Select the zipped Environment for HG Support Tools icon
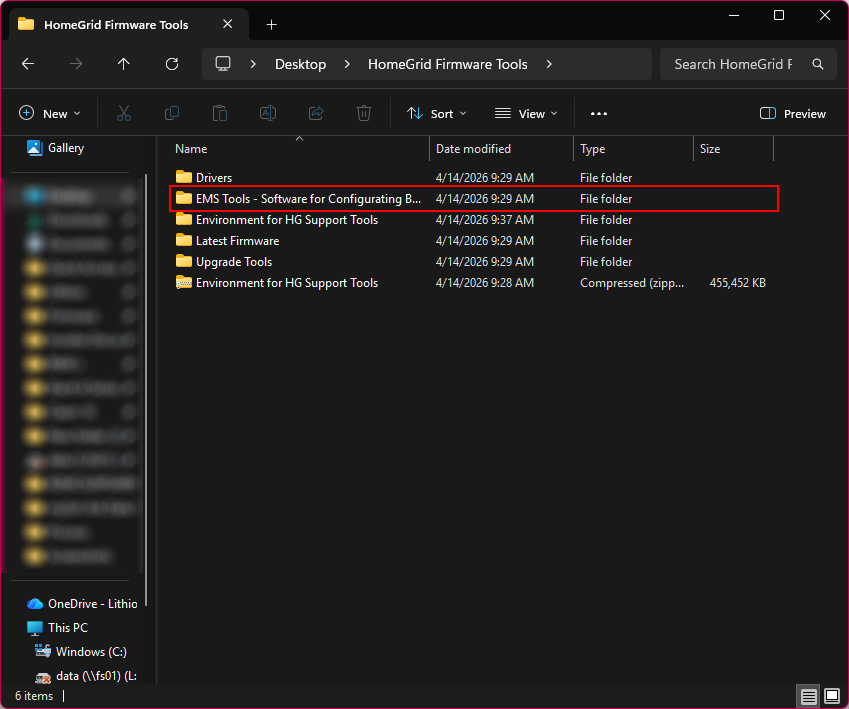 pyautogui.click(x=184, y=283)
